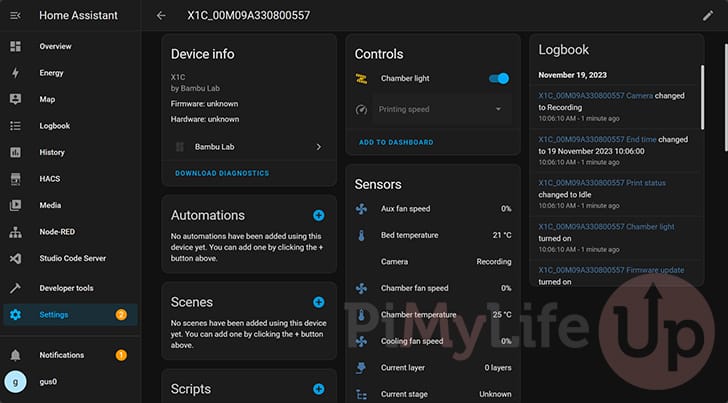The height and width of the screenshot is (403, 728).
Task: Toggle the Chamber light switch
Action: (x=499, y=78)
